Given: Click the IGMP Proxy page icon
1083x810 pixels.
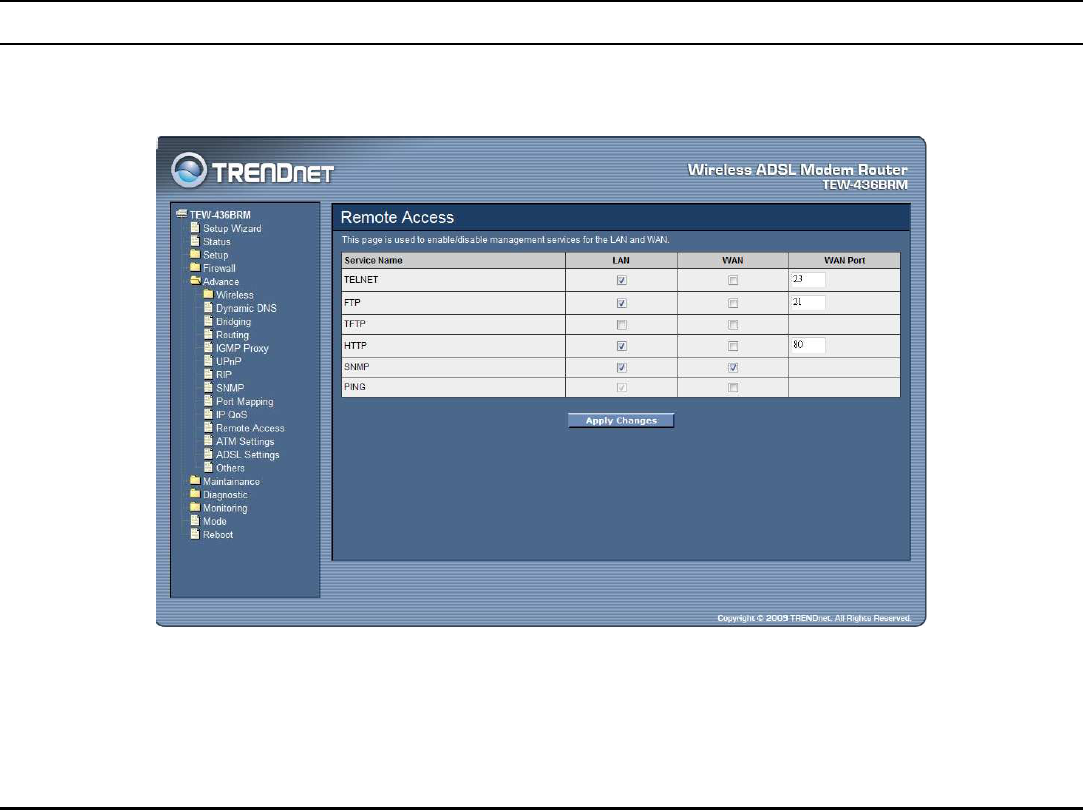Looking at the screenshot, I should 209,347.
